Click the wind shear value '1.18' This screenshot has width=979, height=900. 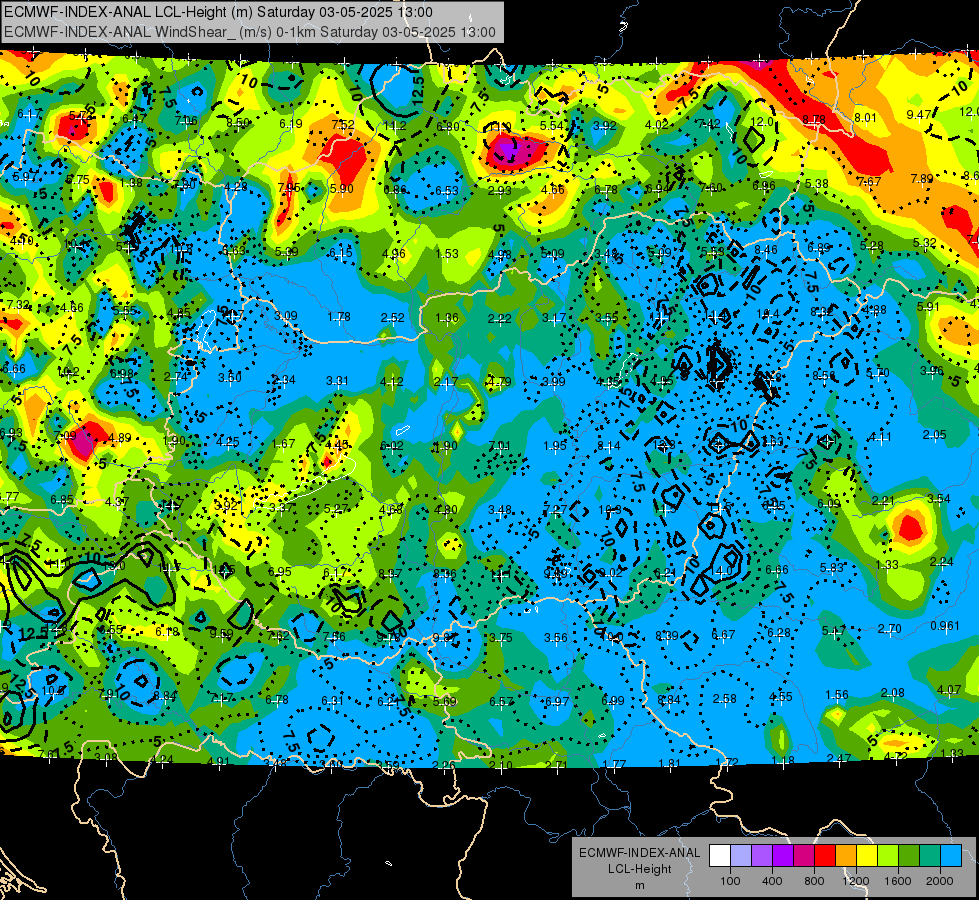pos(783,760)
